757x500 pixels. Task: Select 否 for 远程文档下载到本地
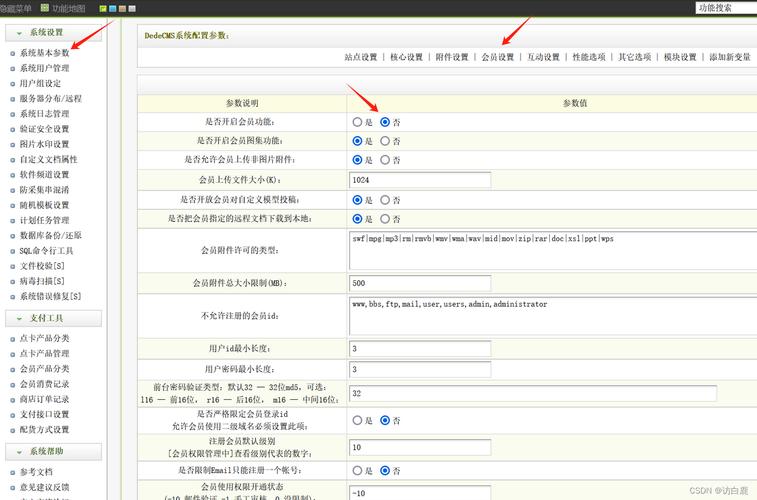pos(385,219)
